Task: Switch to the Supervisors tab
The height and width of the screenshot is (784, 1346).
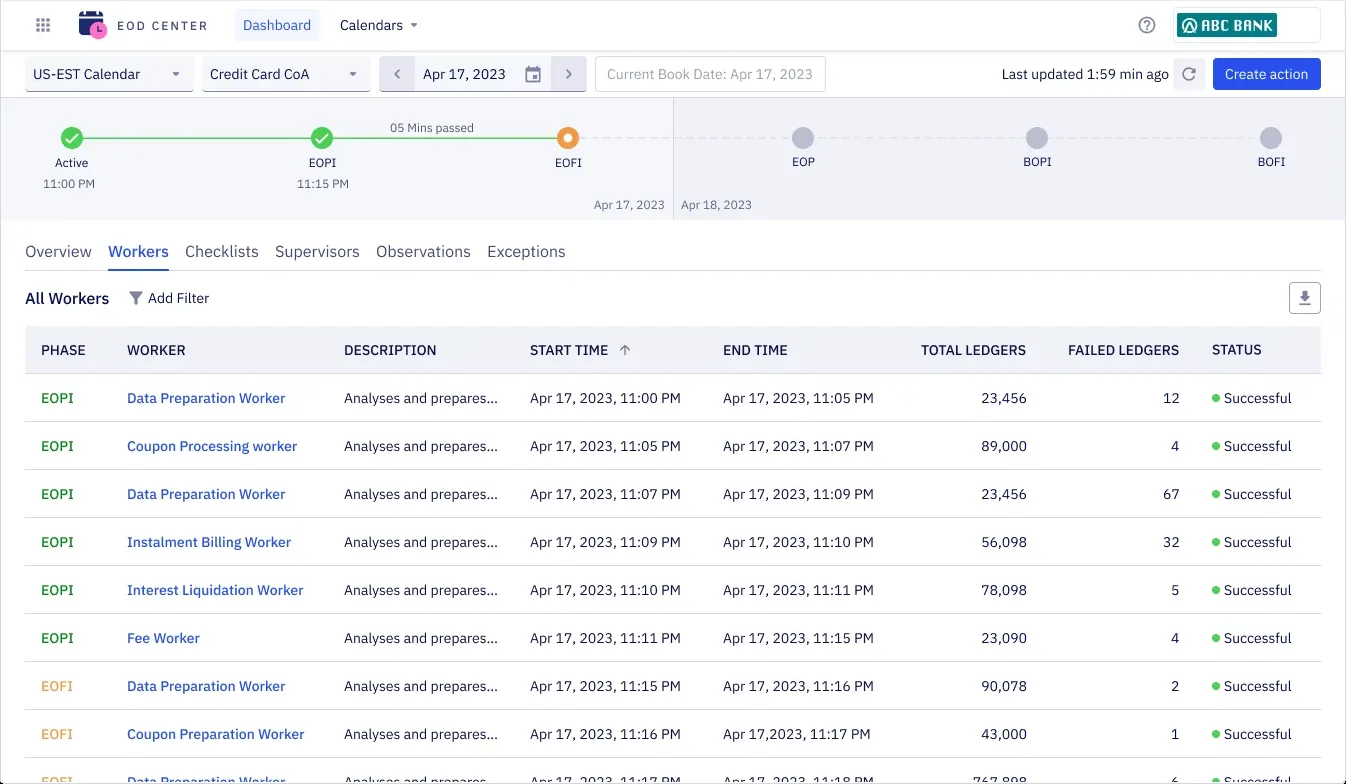Action: click(317, 252)
